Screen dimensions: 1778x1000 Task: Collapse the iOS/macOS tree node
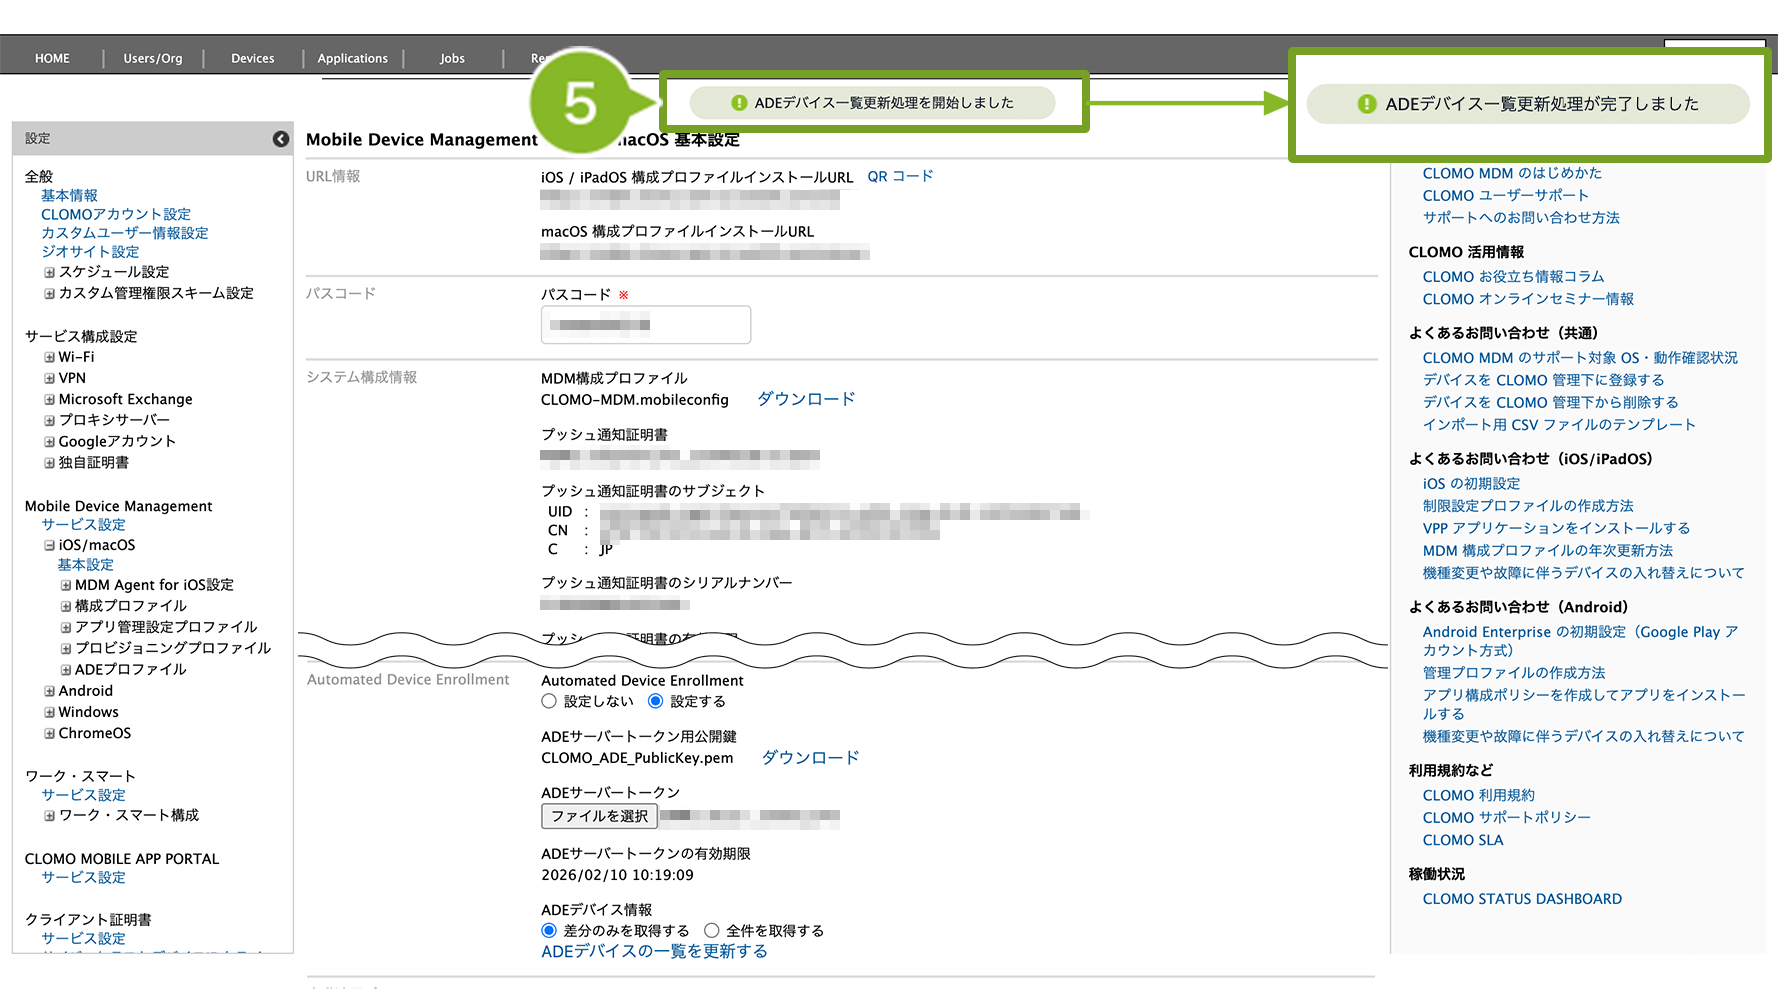click(x=49, y=546)
